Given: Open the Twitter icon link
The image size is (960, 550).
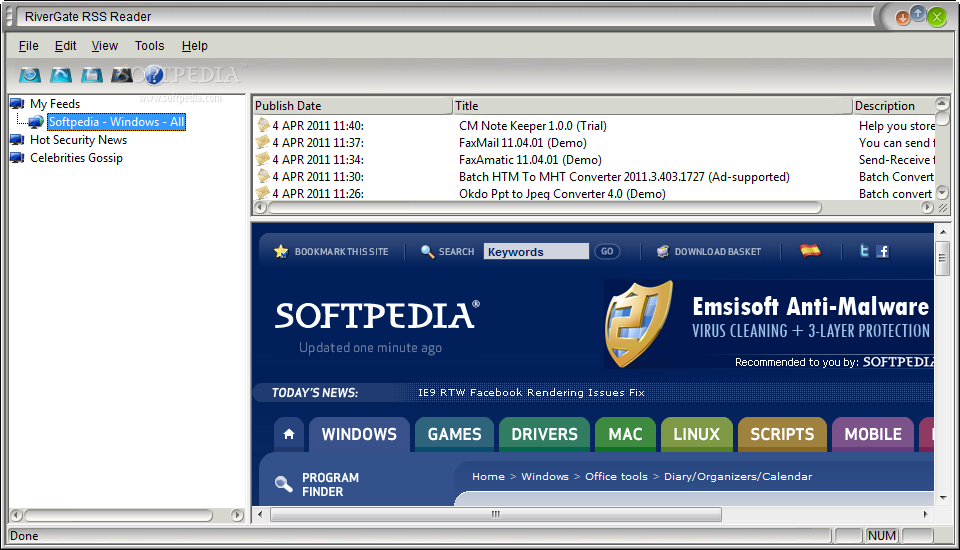Looking at the screenshot, I should pos(864,251).
